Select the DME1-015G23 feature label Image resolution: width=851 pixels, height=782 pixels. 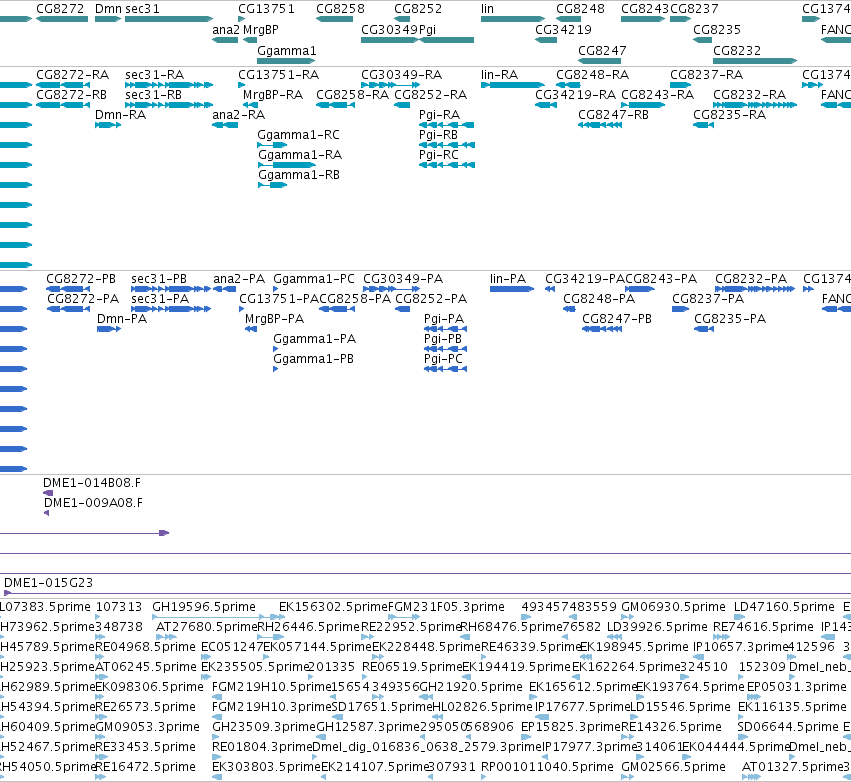48,582
